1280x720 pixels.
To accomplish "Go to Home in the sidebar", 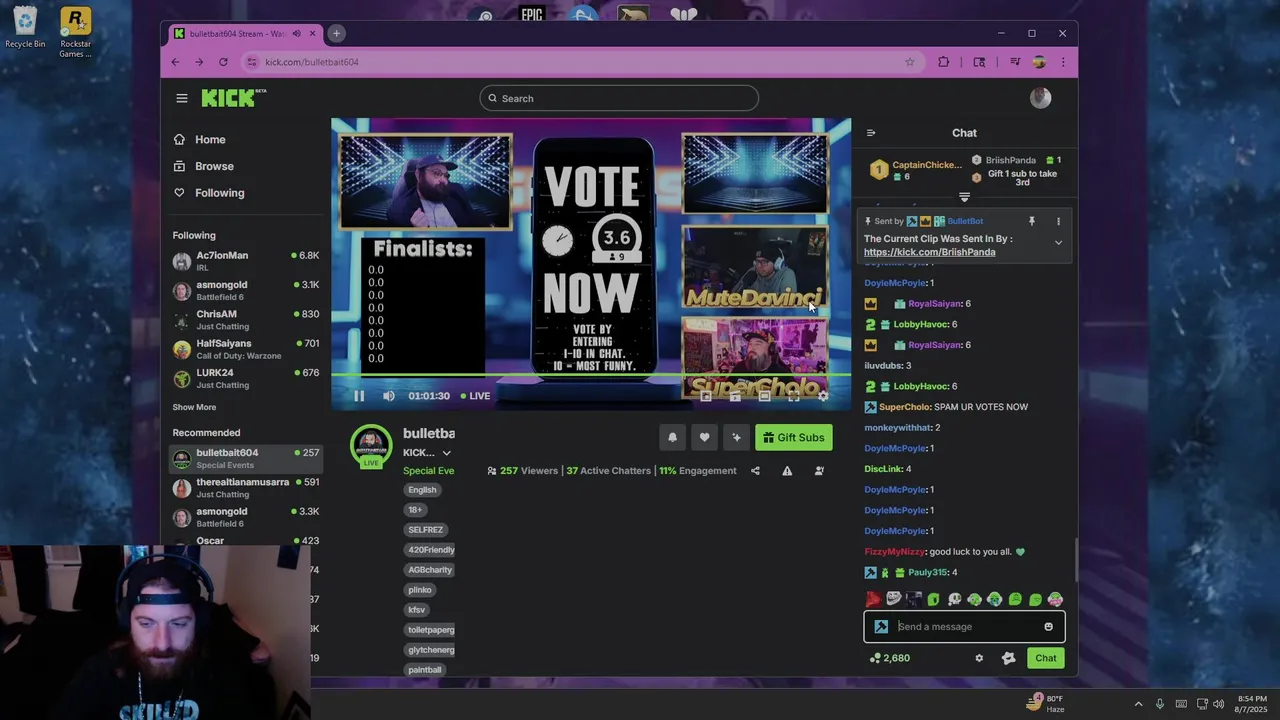I will (210, 140).
